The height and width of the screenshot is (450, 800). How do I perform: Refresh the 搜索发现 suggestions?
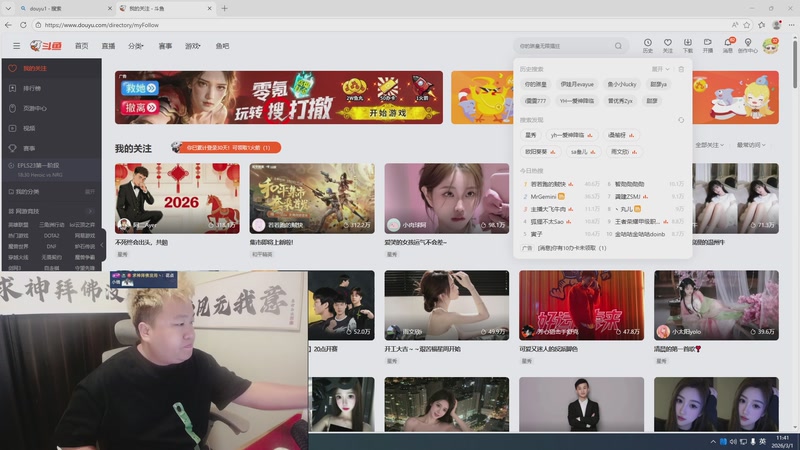[x=681, y=120]
